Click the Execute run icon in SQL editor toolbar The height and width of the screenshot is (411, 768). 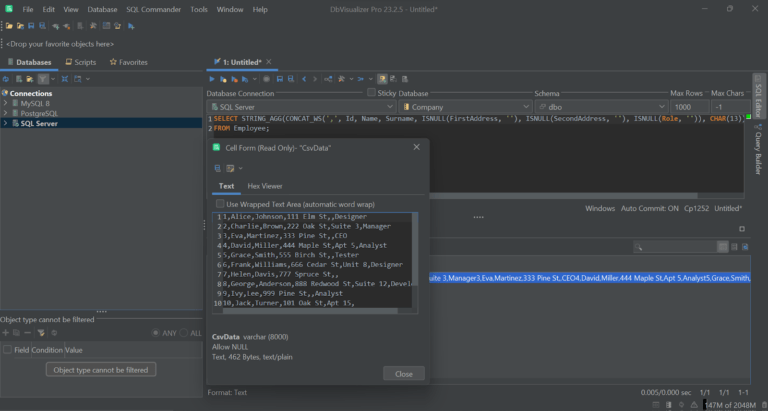point(212,78)
